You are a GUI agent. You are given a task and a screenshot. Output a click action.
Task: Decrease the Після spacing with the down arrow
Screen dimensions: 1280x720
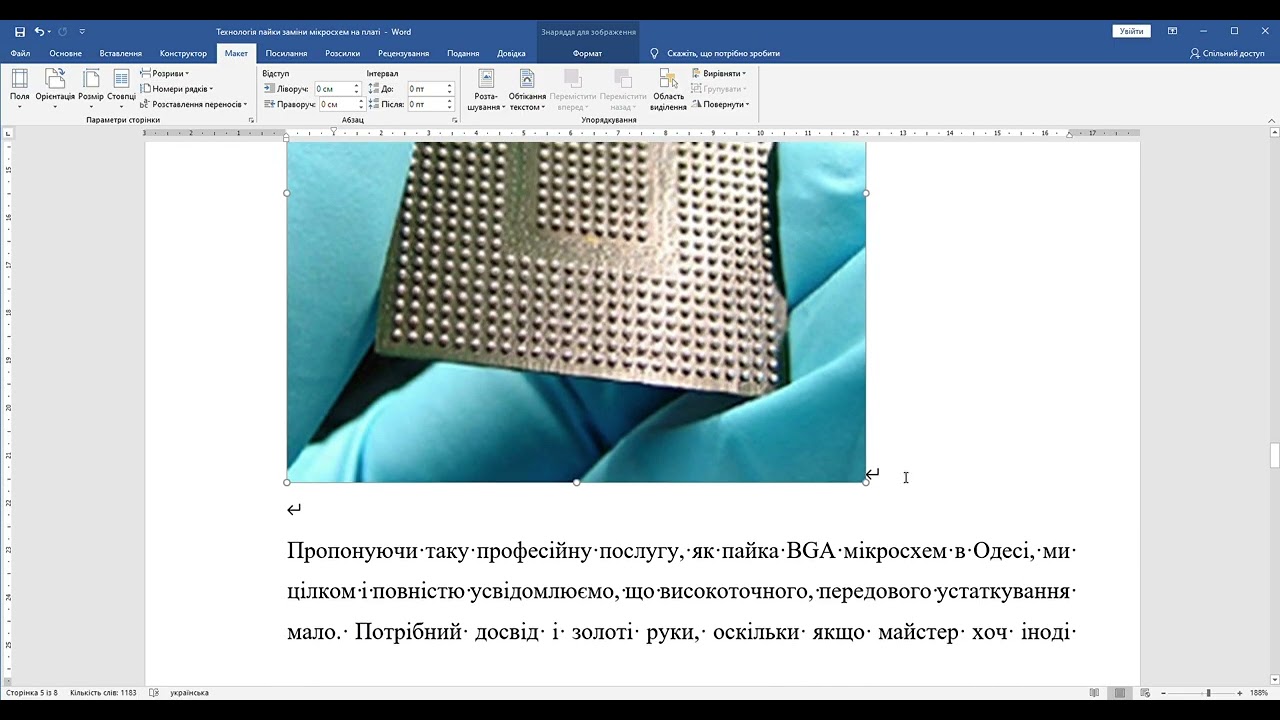click(x=450, y=107)
